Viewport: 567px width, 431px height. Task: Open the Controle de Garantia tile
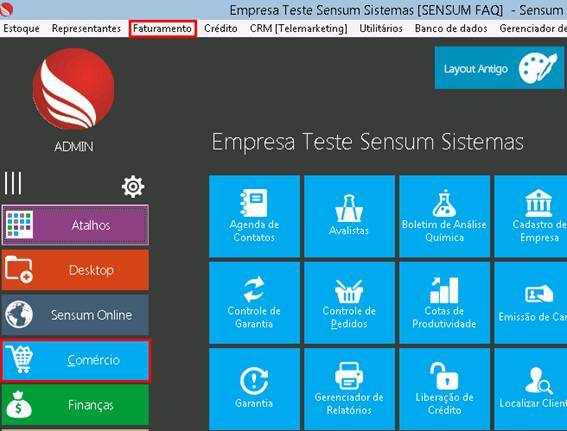coord(254,303)
